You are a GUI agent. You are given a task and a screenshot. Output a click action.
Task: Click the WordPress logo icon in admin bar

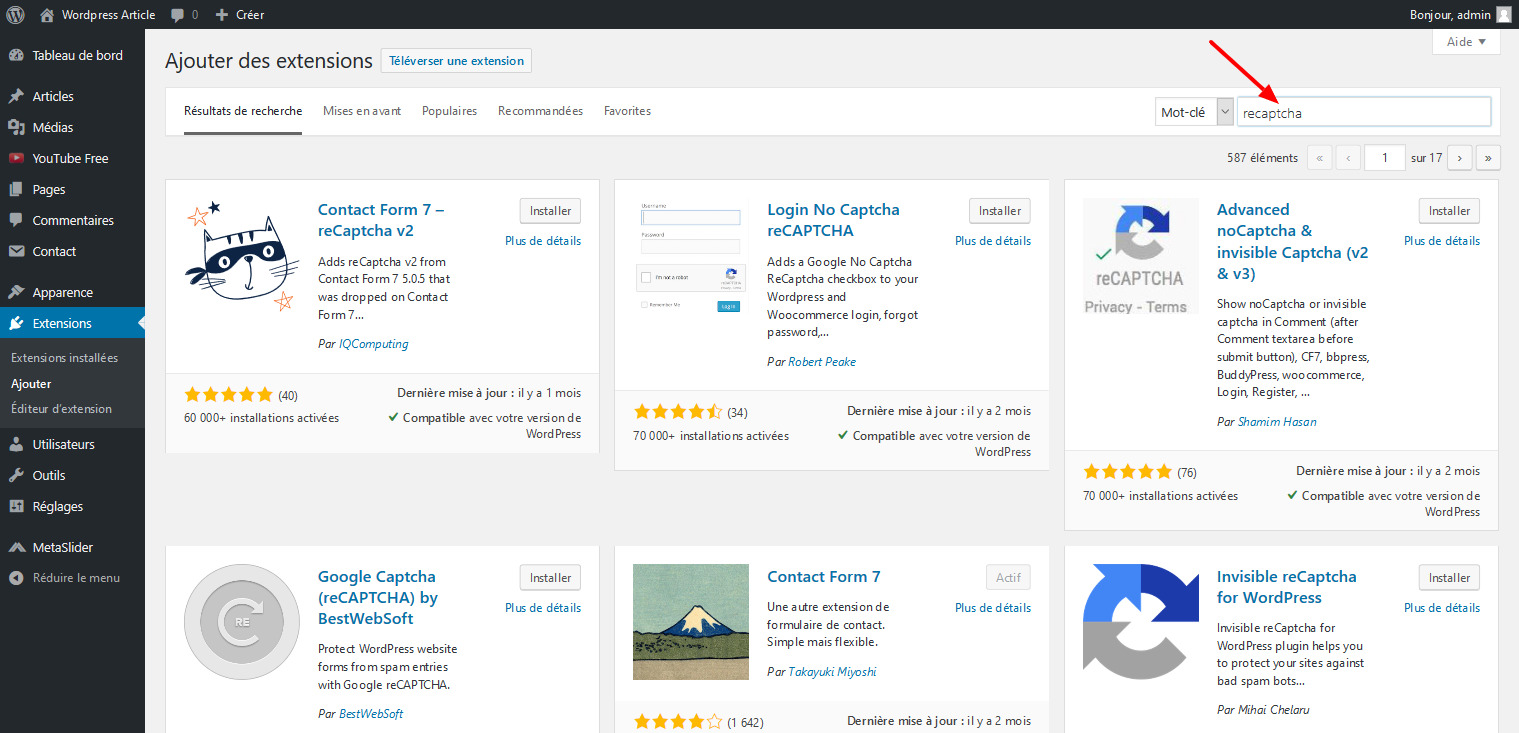coord(16,15)
